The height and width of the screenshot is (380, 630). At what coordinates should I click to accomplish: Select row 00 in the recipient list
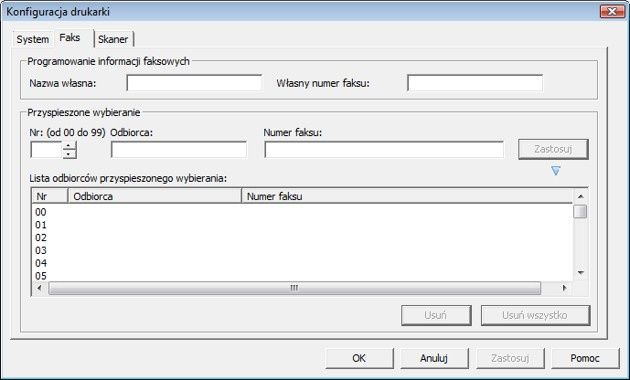pos(302,212)
